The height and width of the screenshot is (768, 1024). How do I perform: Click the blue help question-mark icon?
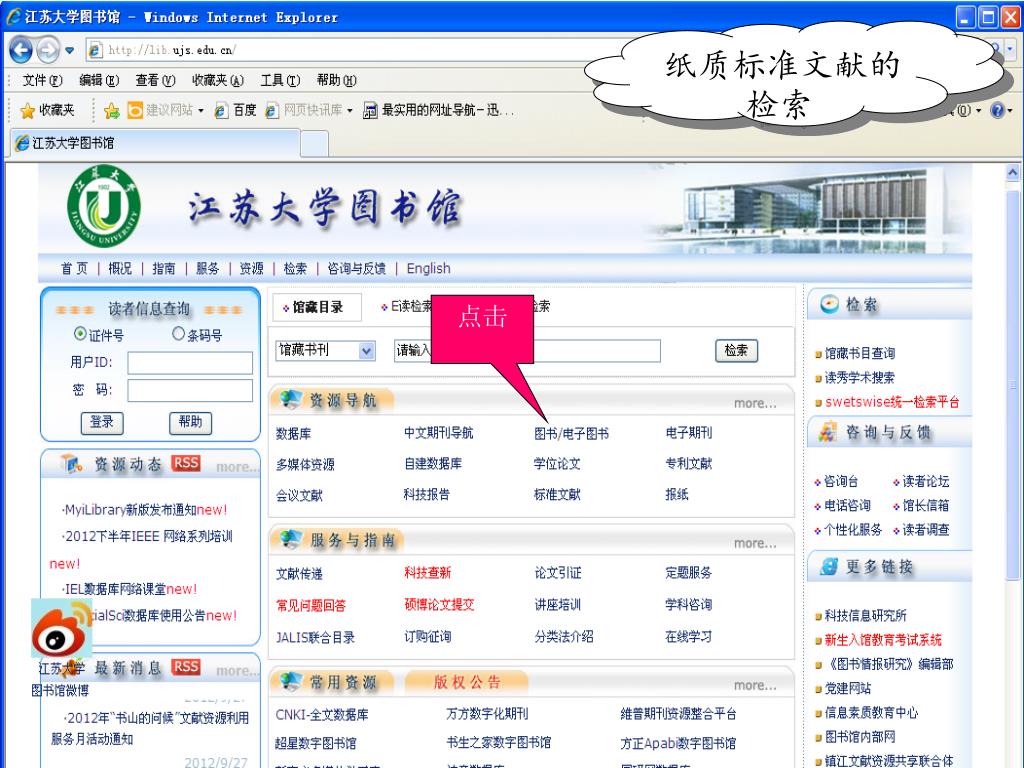point(997,110)
